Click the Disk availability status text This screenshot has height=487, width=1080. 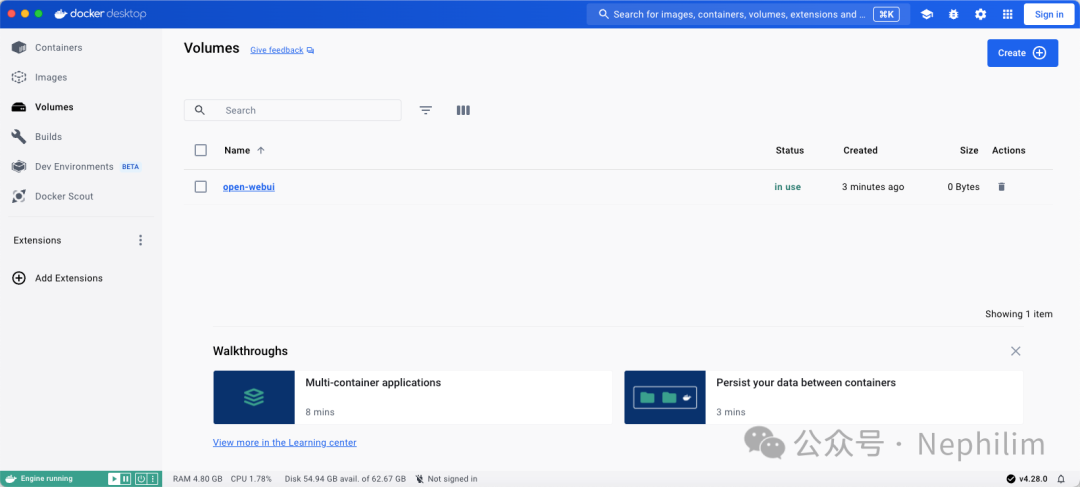point(345,479)
